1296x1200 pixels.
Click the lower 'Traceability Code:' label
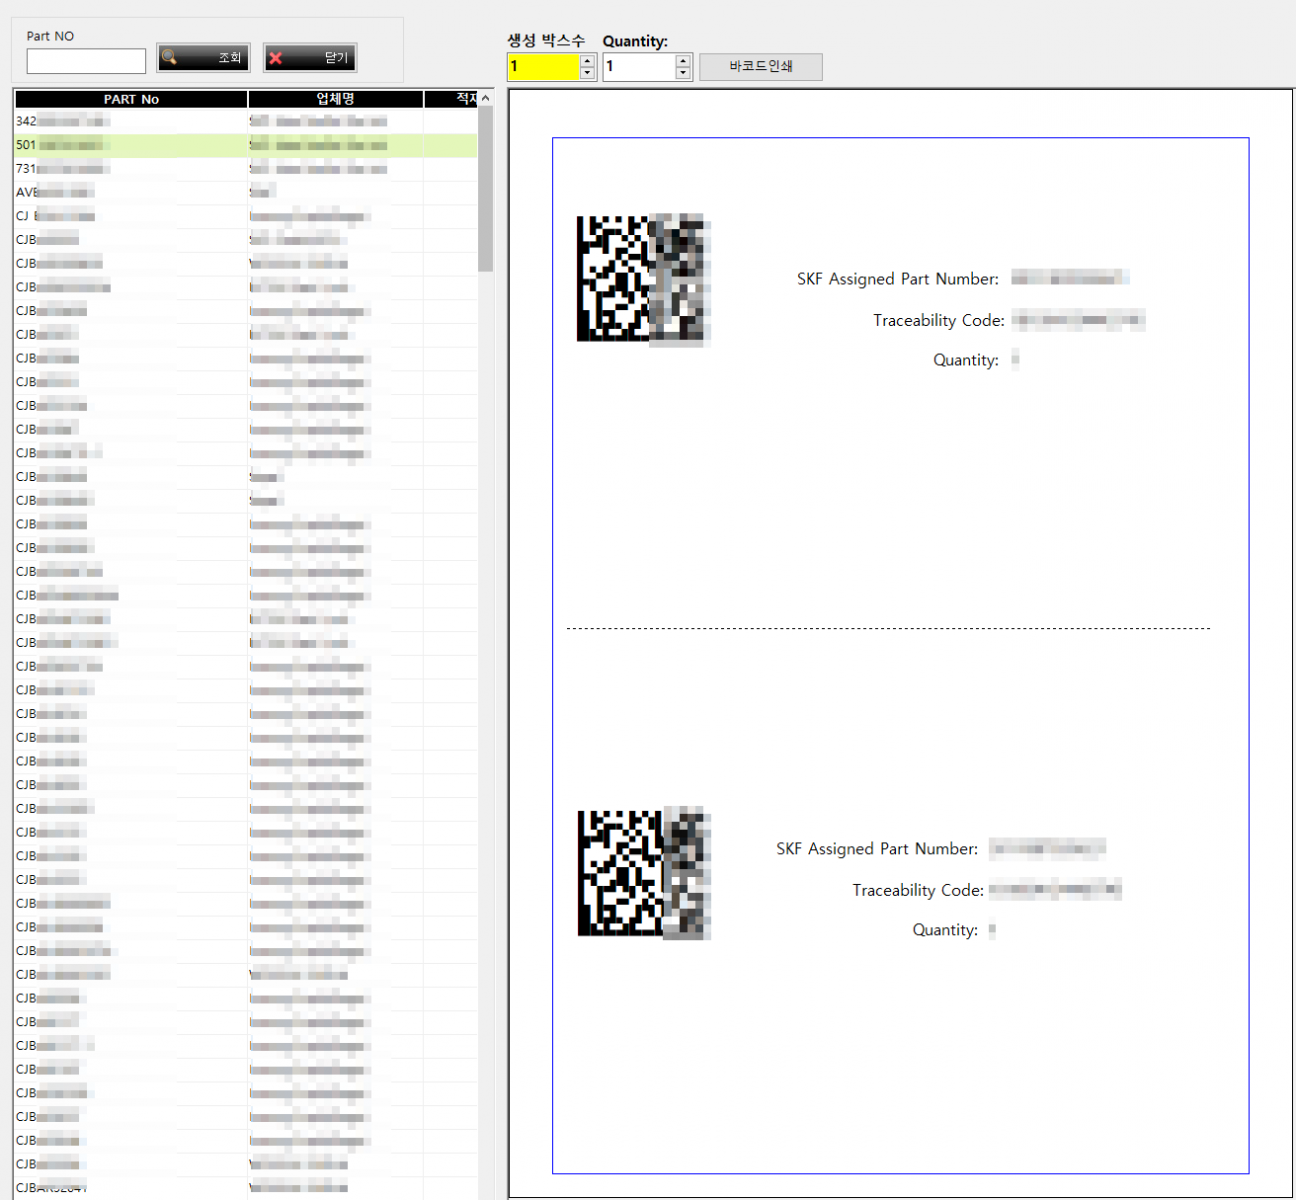pos(918,890)
